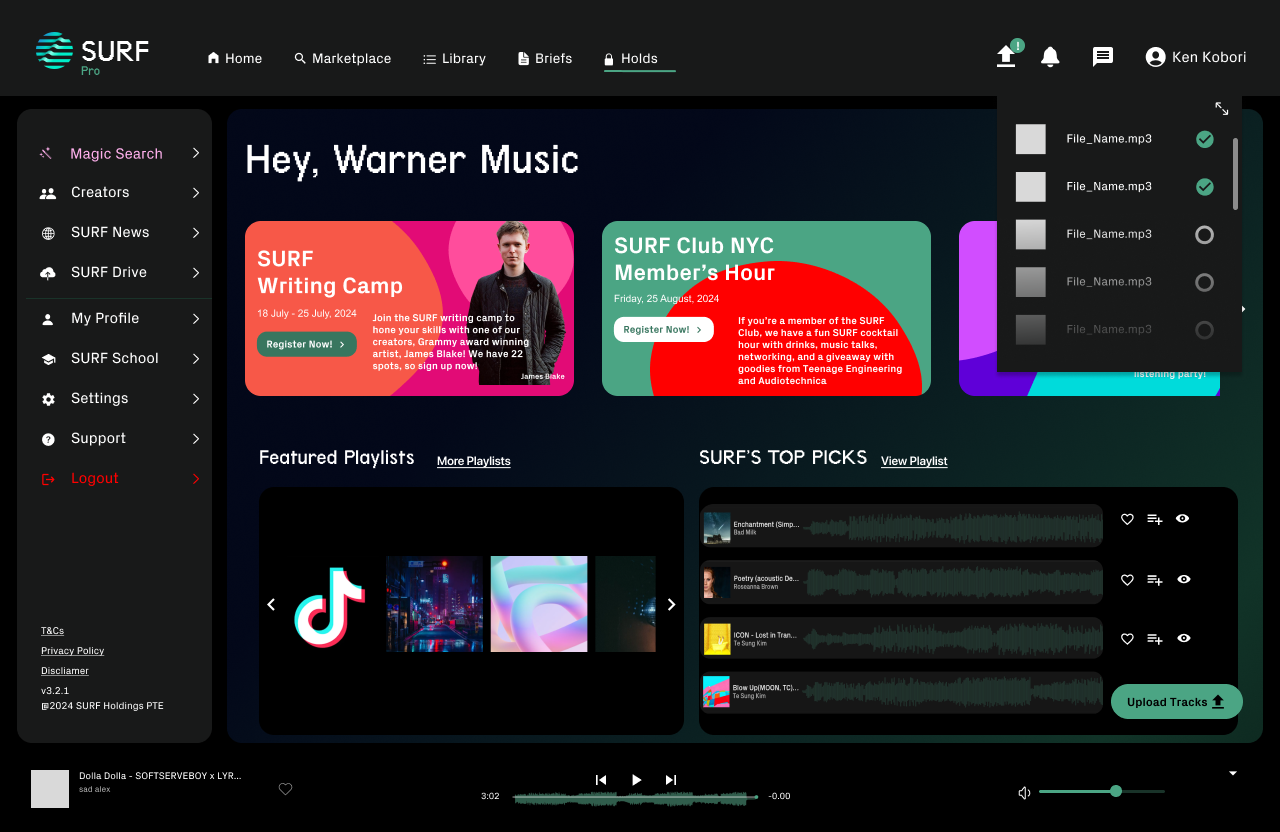This screenshot has width=1280, height=832.
Task: Click the Magic Search wand icon
Action: click(x=46, y=154)
